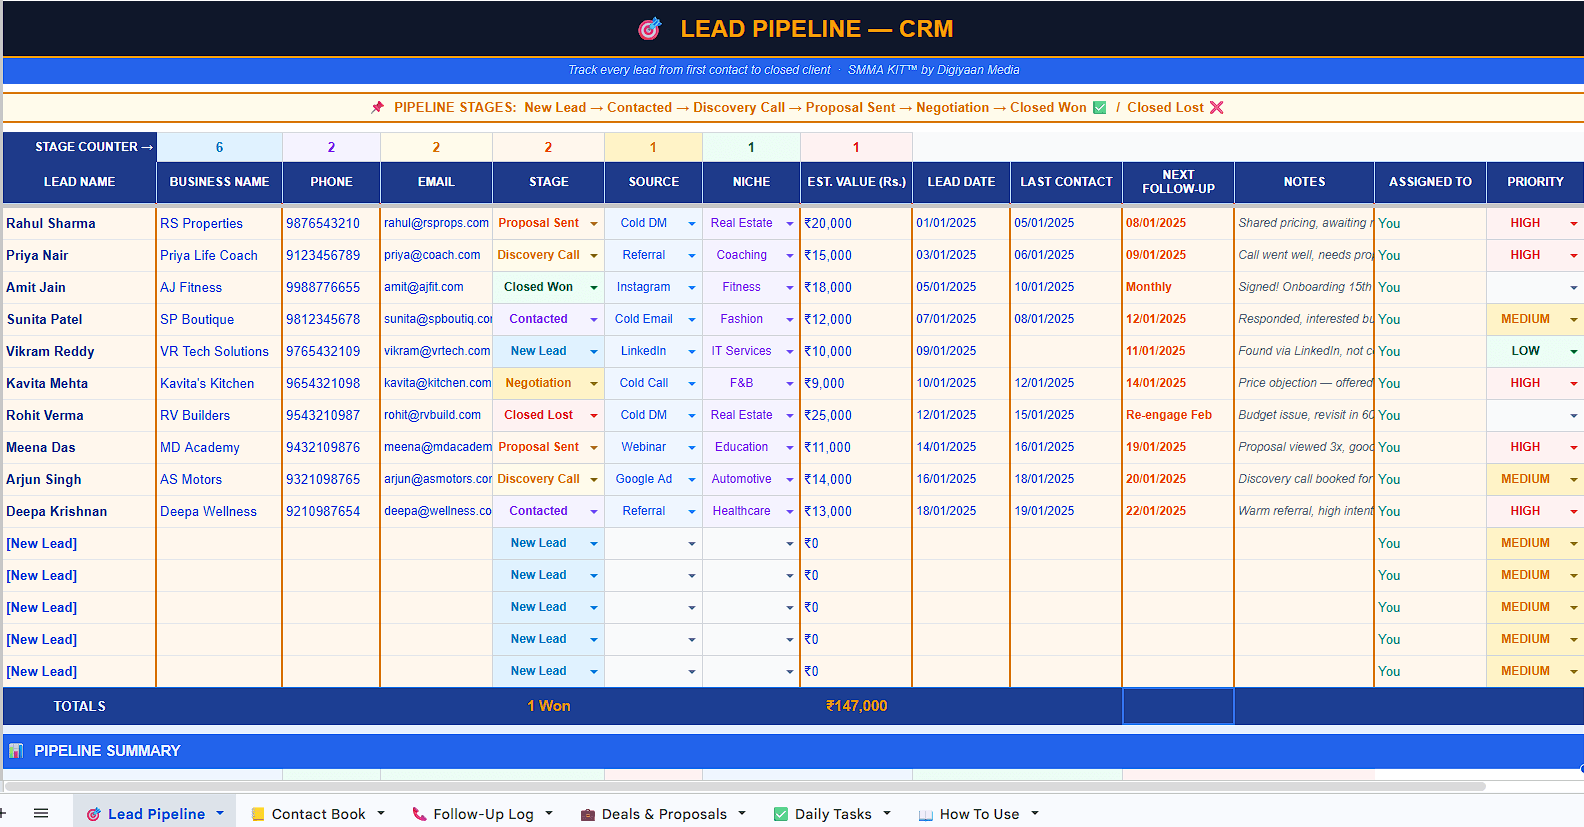The height and width of the screenshot is (827, 1584).
Task: Open the Lead Pipeline tab options arrow
Action: tap(220, 813)
